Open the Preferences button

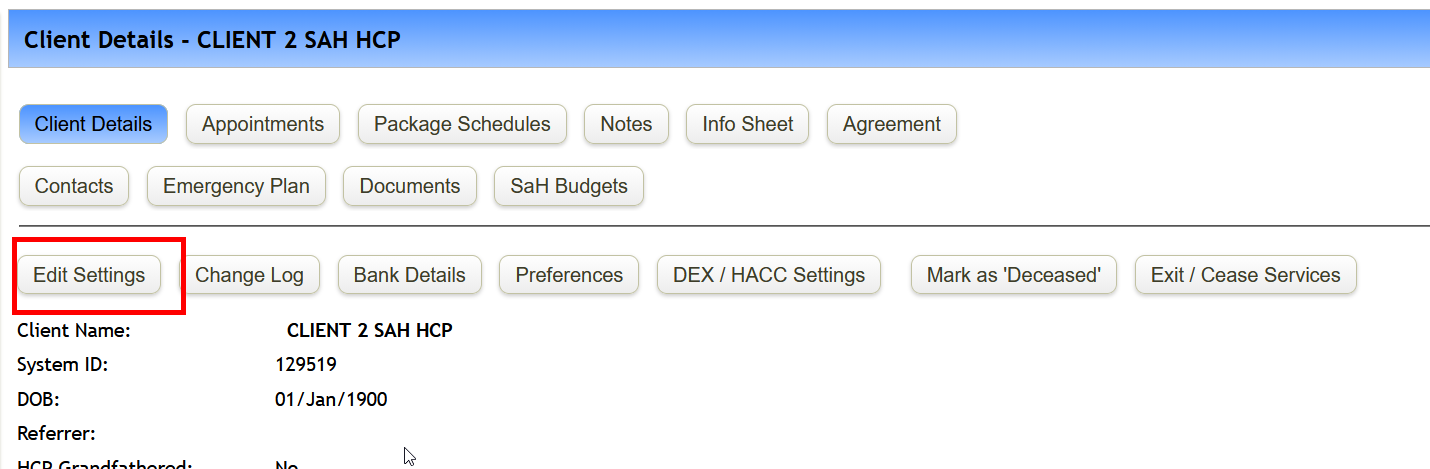point(569,276)
